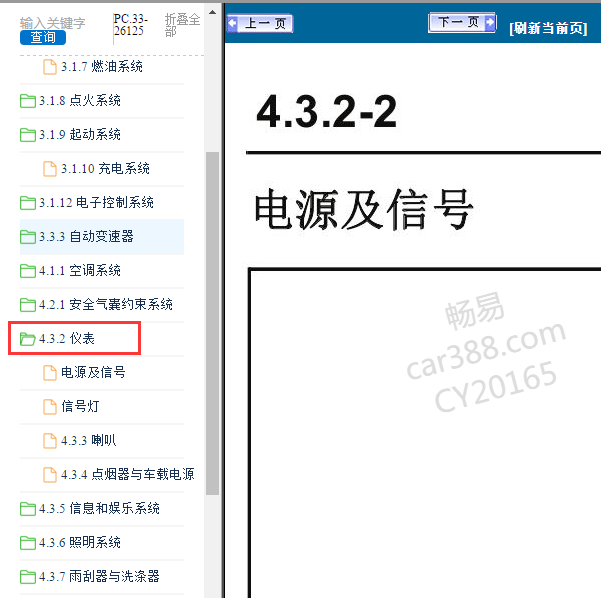Select the 4.1.1 空调系统 entry
Screen dimensions: 601x598
80,271
